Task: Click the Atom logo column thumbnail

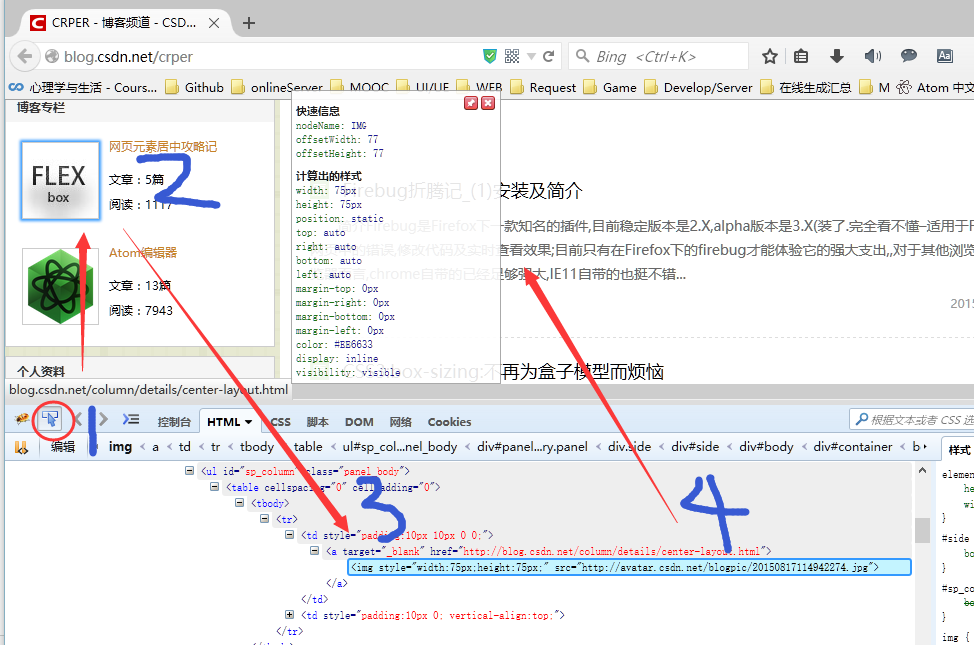Action: (60, 286)
